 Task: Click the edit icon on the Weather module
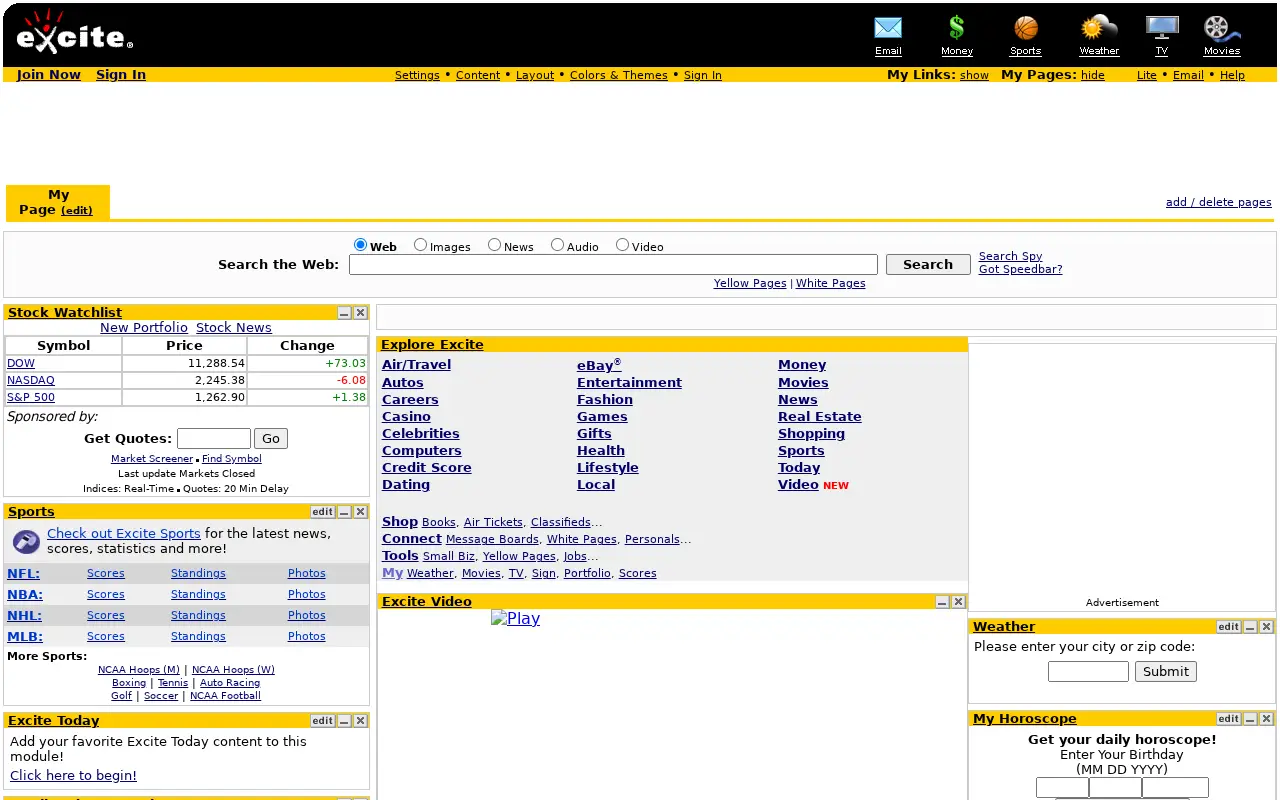point(1229,627)
